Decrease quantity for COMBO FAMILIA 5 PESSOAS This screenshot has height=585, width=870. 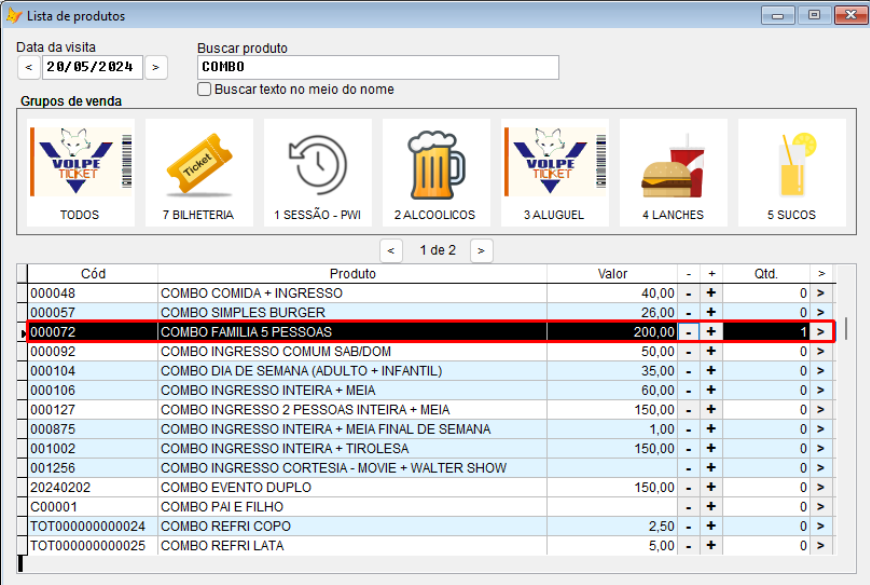[688, 332]
